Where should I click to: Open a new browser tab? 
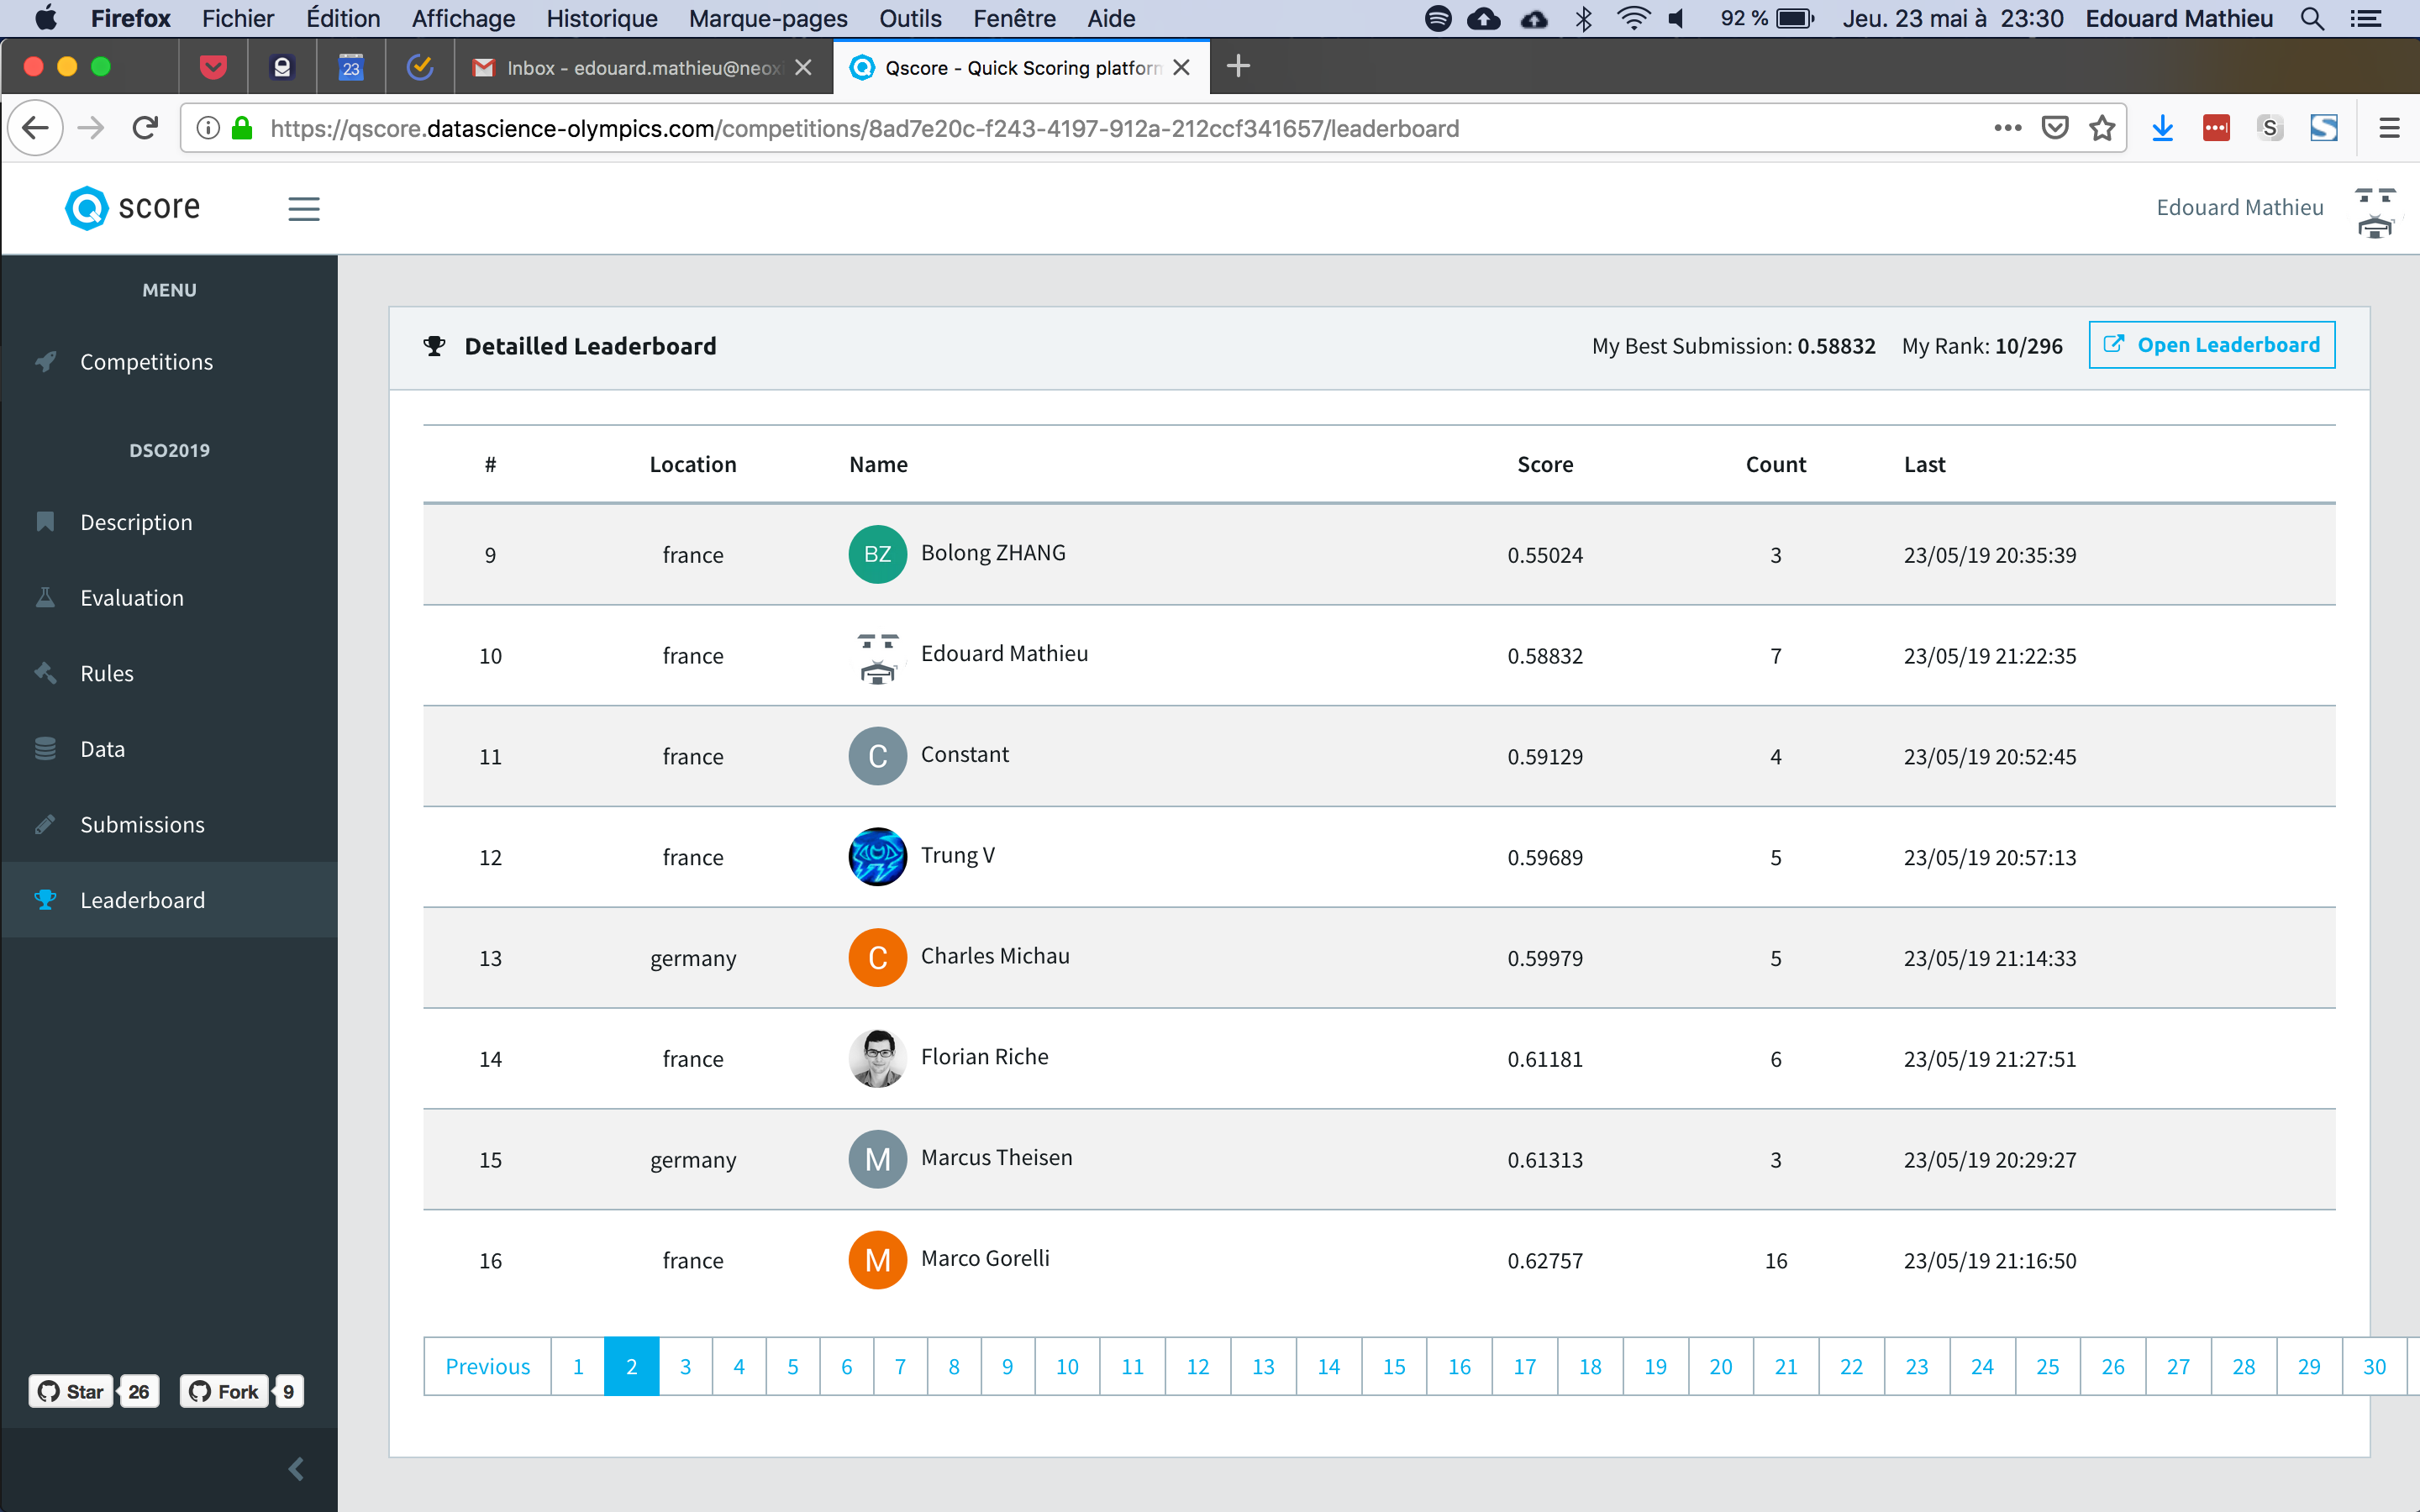(x=1238, y=67)
